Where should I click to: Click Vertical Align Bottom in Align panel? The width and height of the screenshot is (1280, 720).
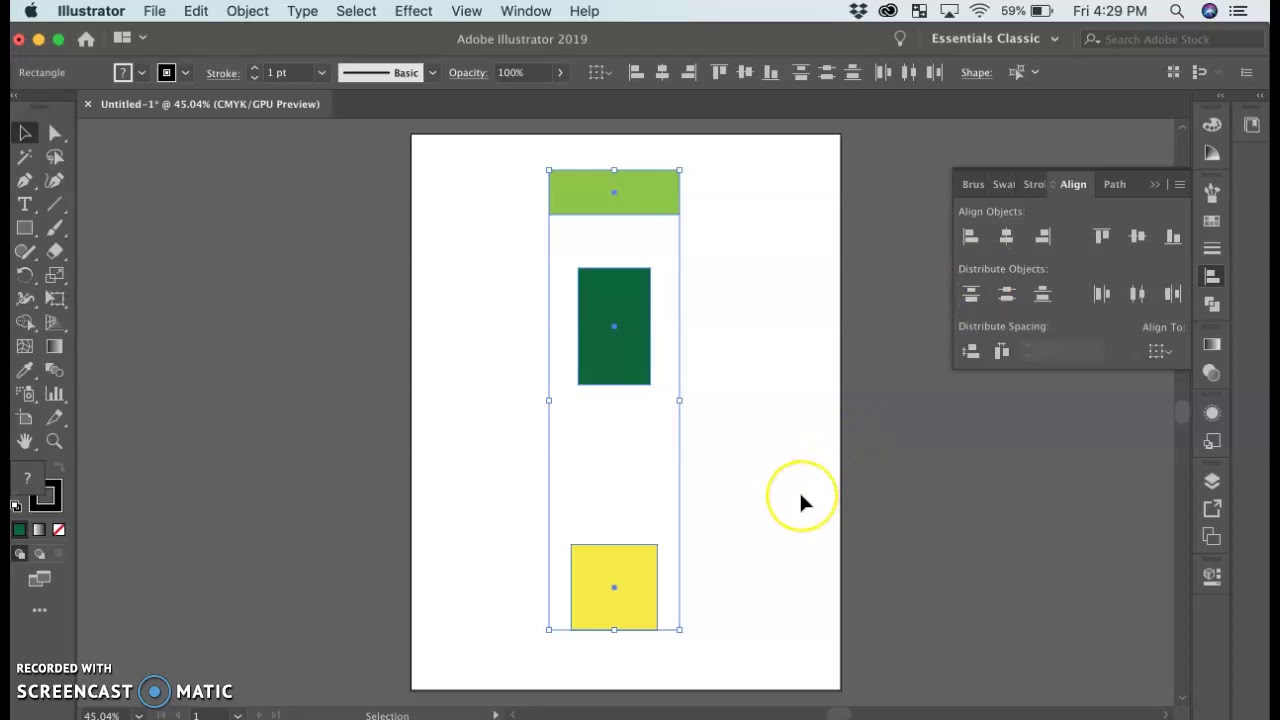(1173, 236)
